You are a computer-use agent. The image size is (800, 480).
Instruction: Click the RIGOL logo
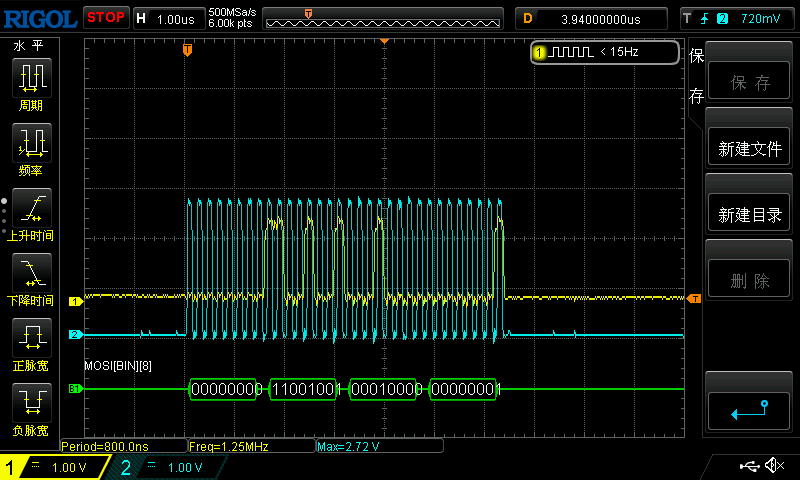40,19
